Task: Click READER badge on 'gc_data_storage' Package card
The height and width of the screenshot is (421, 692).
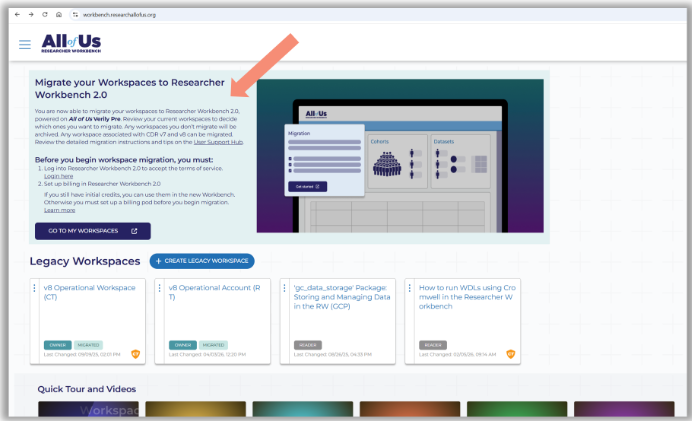Action: (x=308, y=345)
